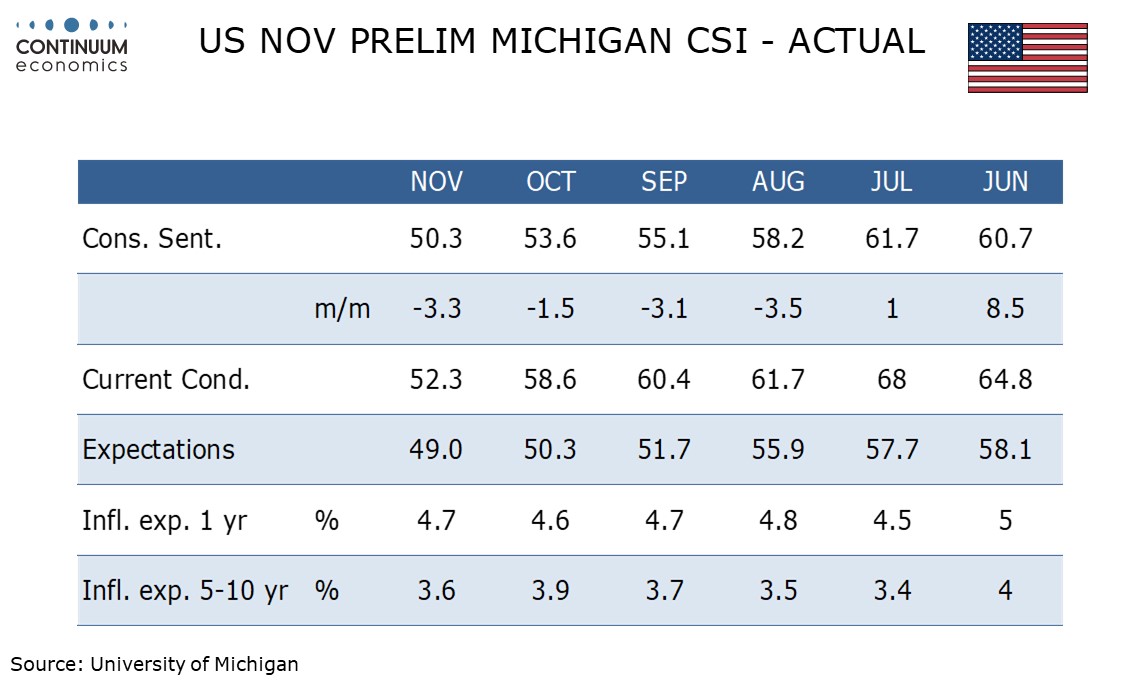Click the AUG column header
Viewport: 1134px width, 680px height.
point(778,181)
